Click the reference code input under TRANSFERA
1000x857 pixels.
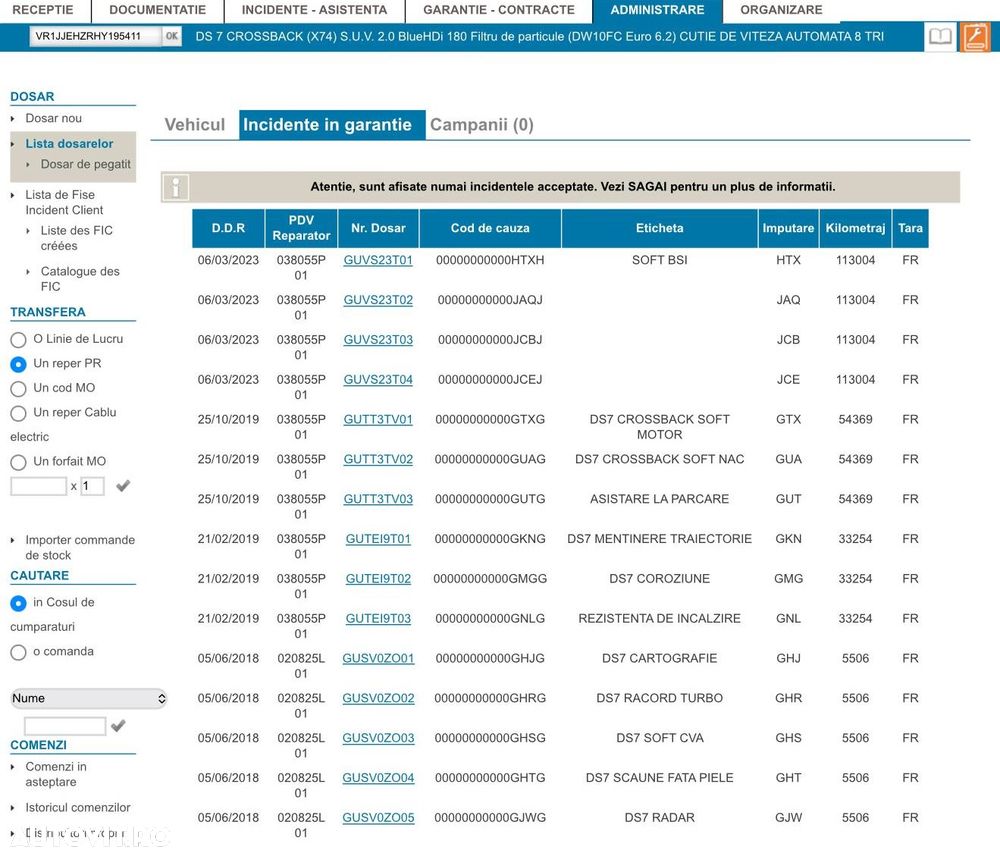tap(38, 487)
